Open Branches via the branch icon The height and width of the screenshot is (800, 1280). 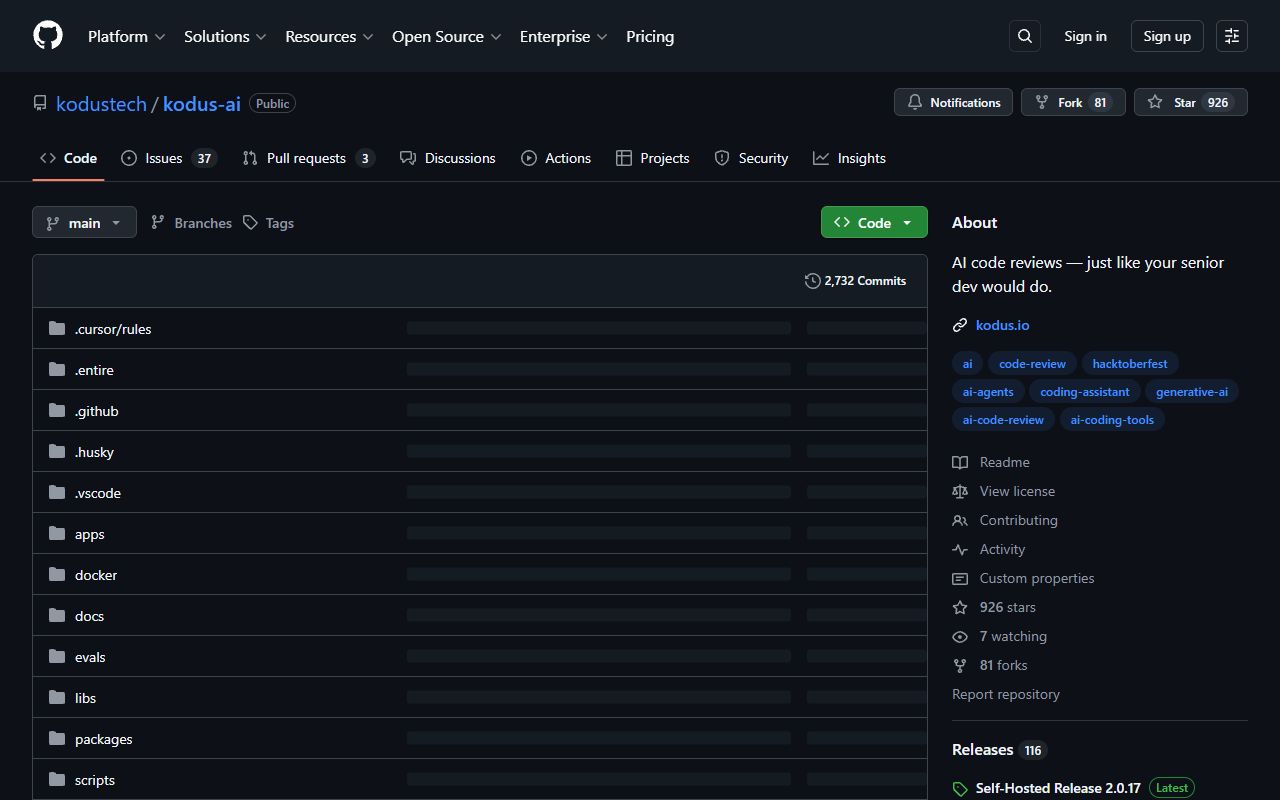click(158, 222)
